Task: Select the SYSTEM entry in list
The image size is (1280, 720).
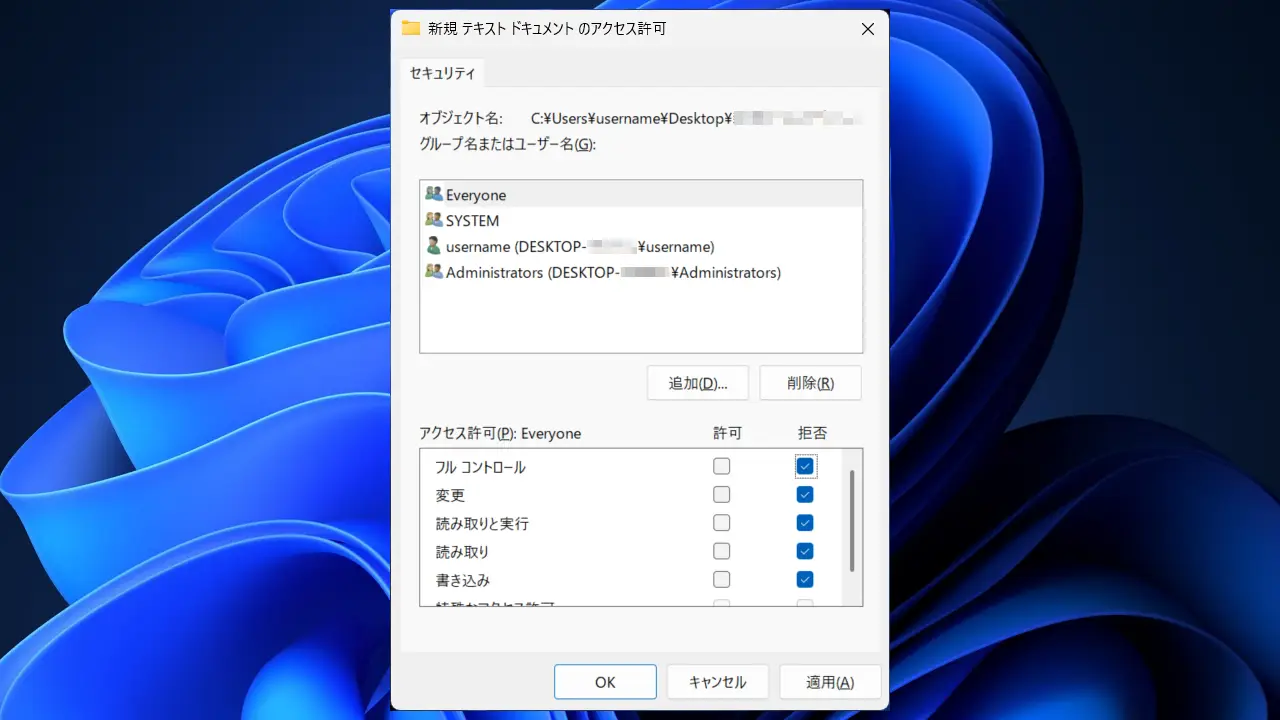Action: 472,221
